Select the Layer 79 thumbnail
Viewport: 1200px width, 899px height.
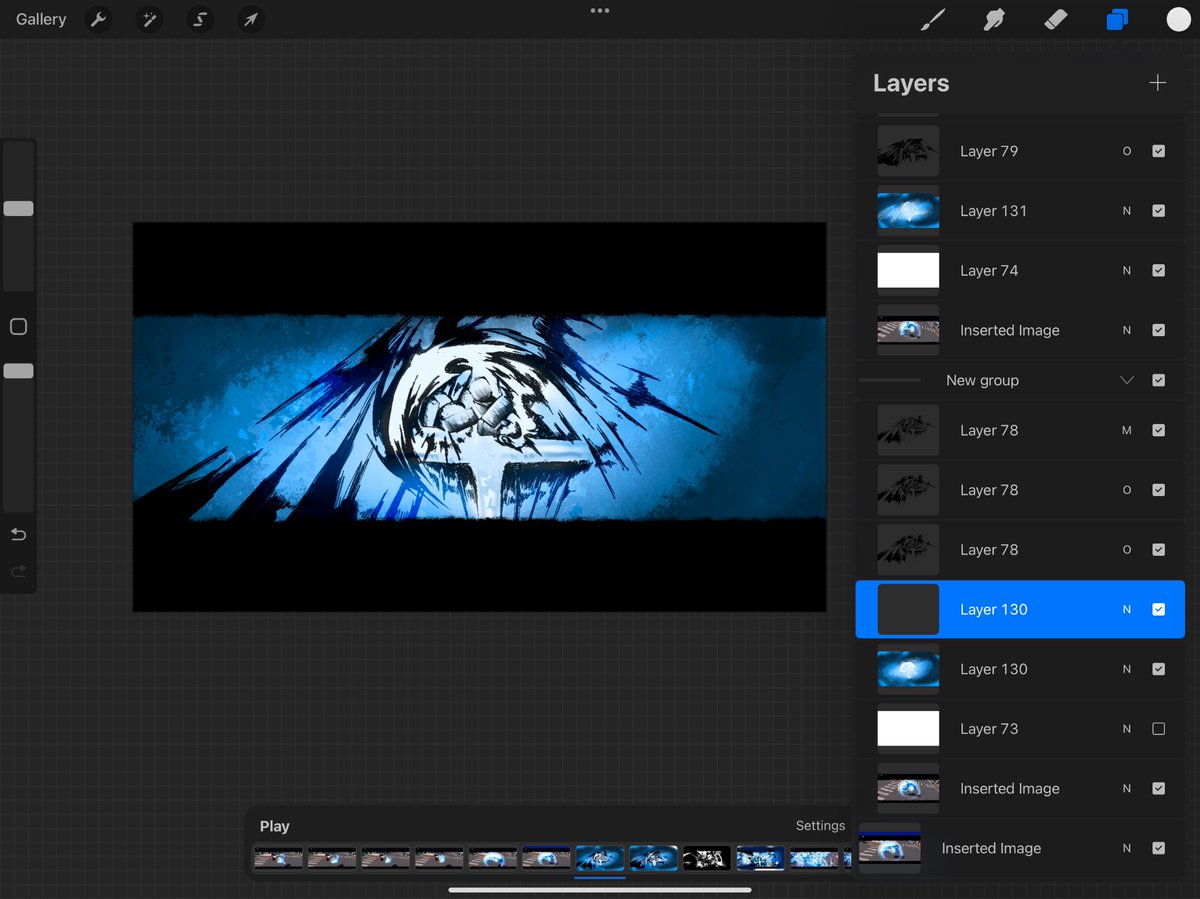(x=908, y=151)
